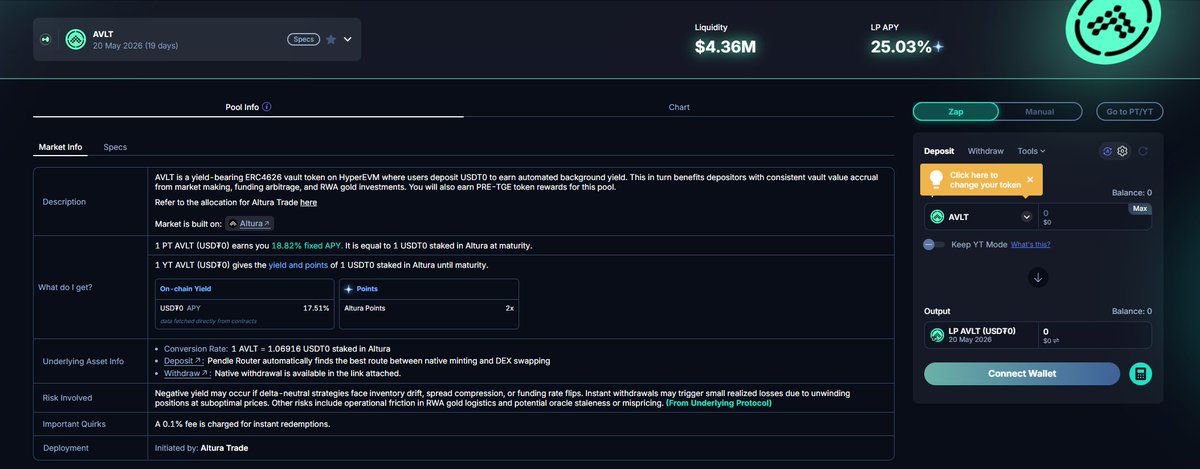Click the chain logo left of the AVLT header

(46, 39)
